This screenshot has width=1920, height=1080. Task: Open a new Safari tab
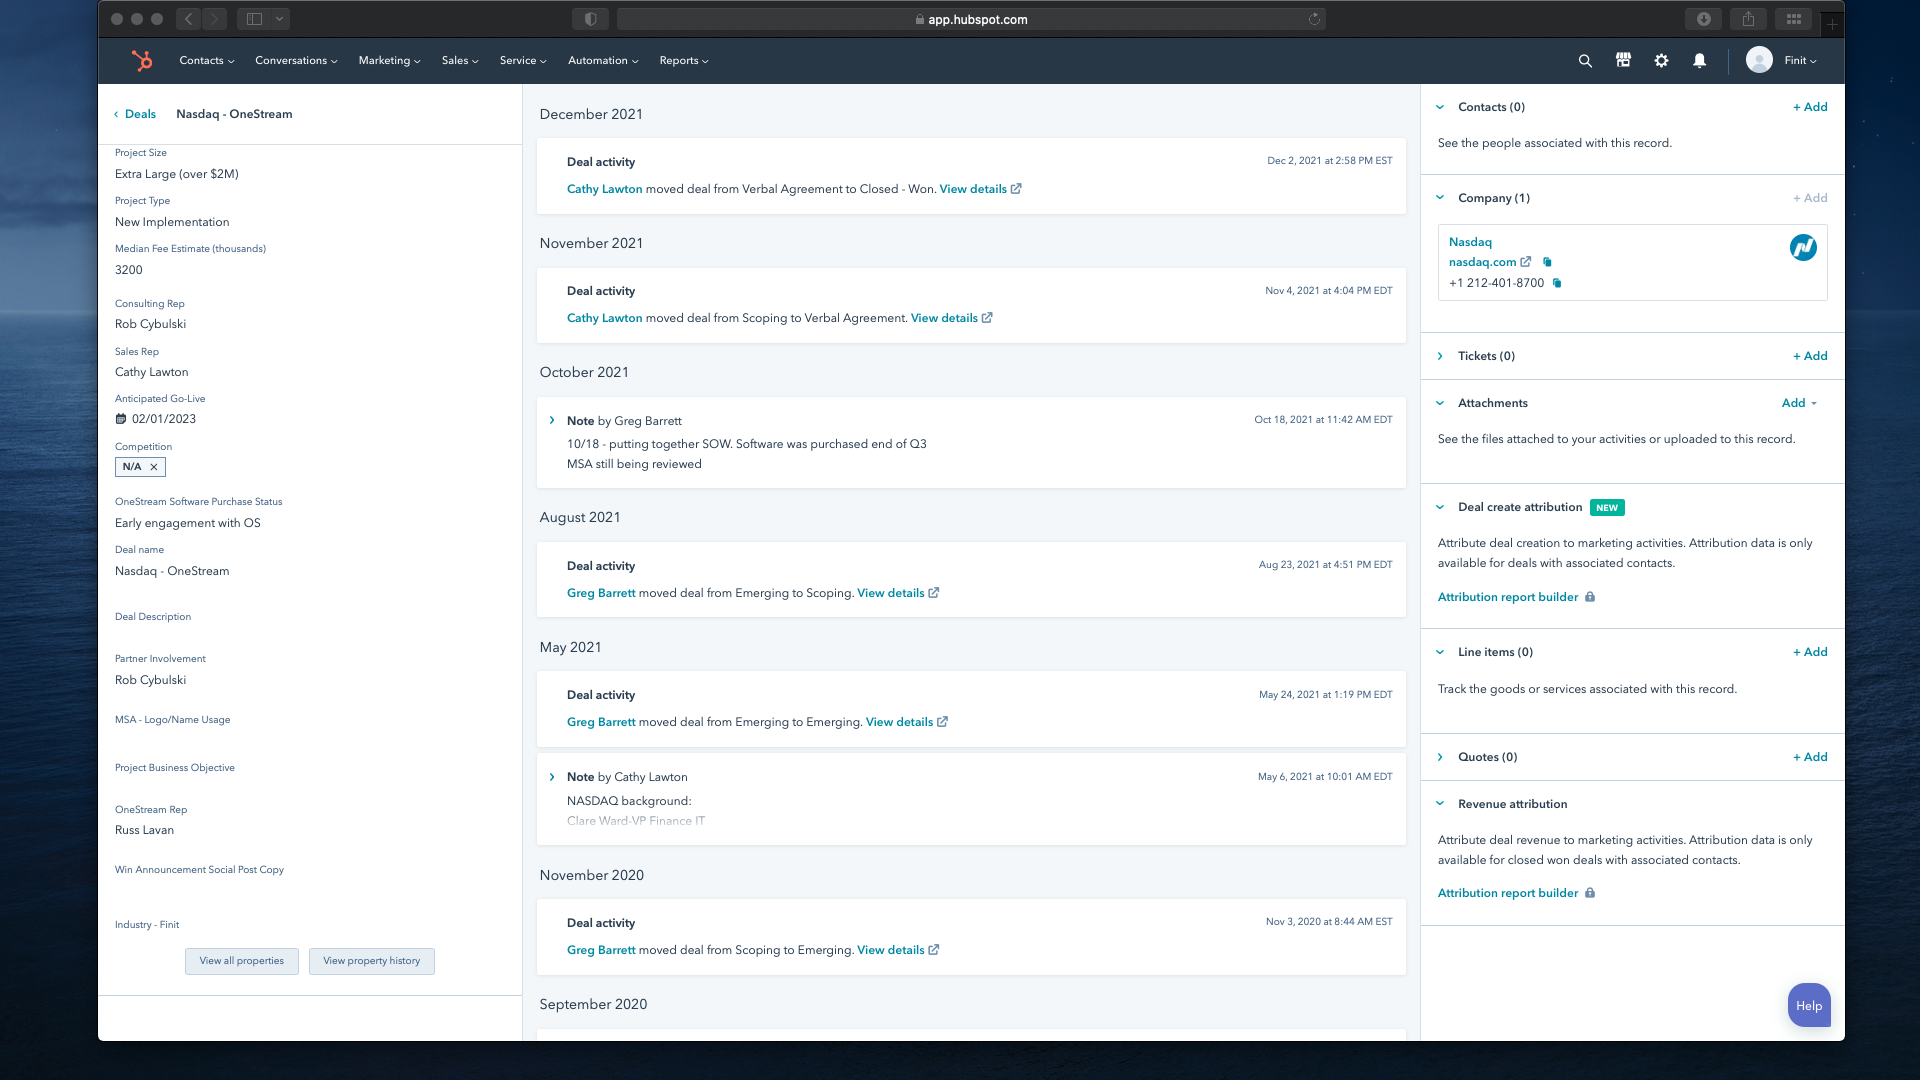tap(1832, 23)
